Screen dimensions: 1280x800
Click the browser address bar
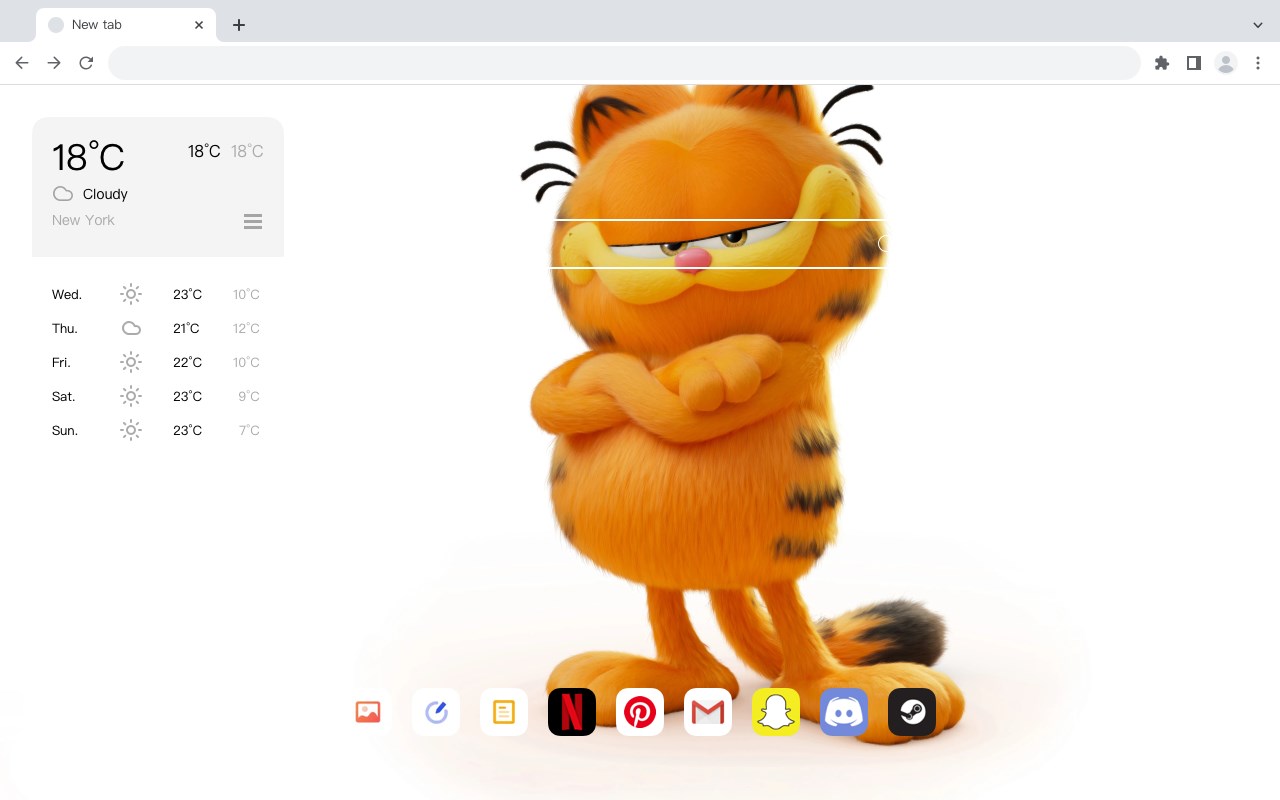tap(624, 63)
